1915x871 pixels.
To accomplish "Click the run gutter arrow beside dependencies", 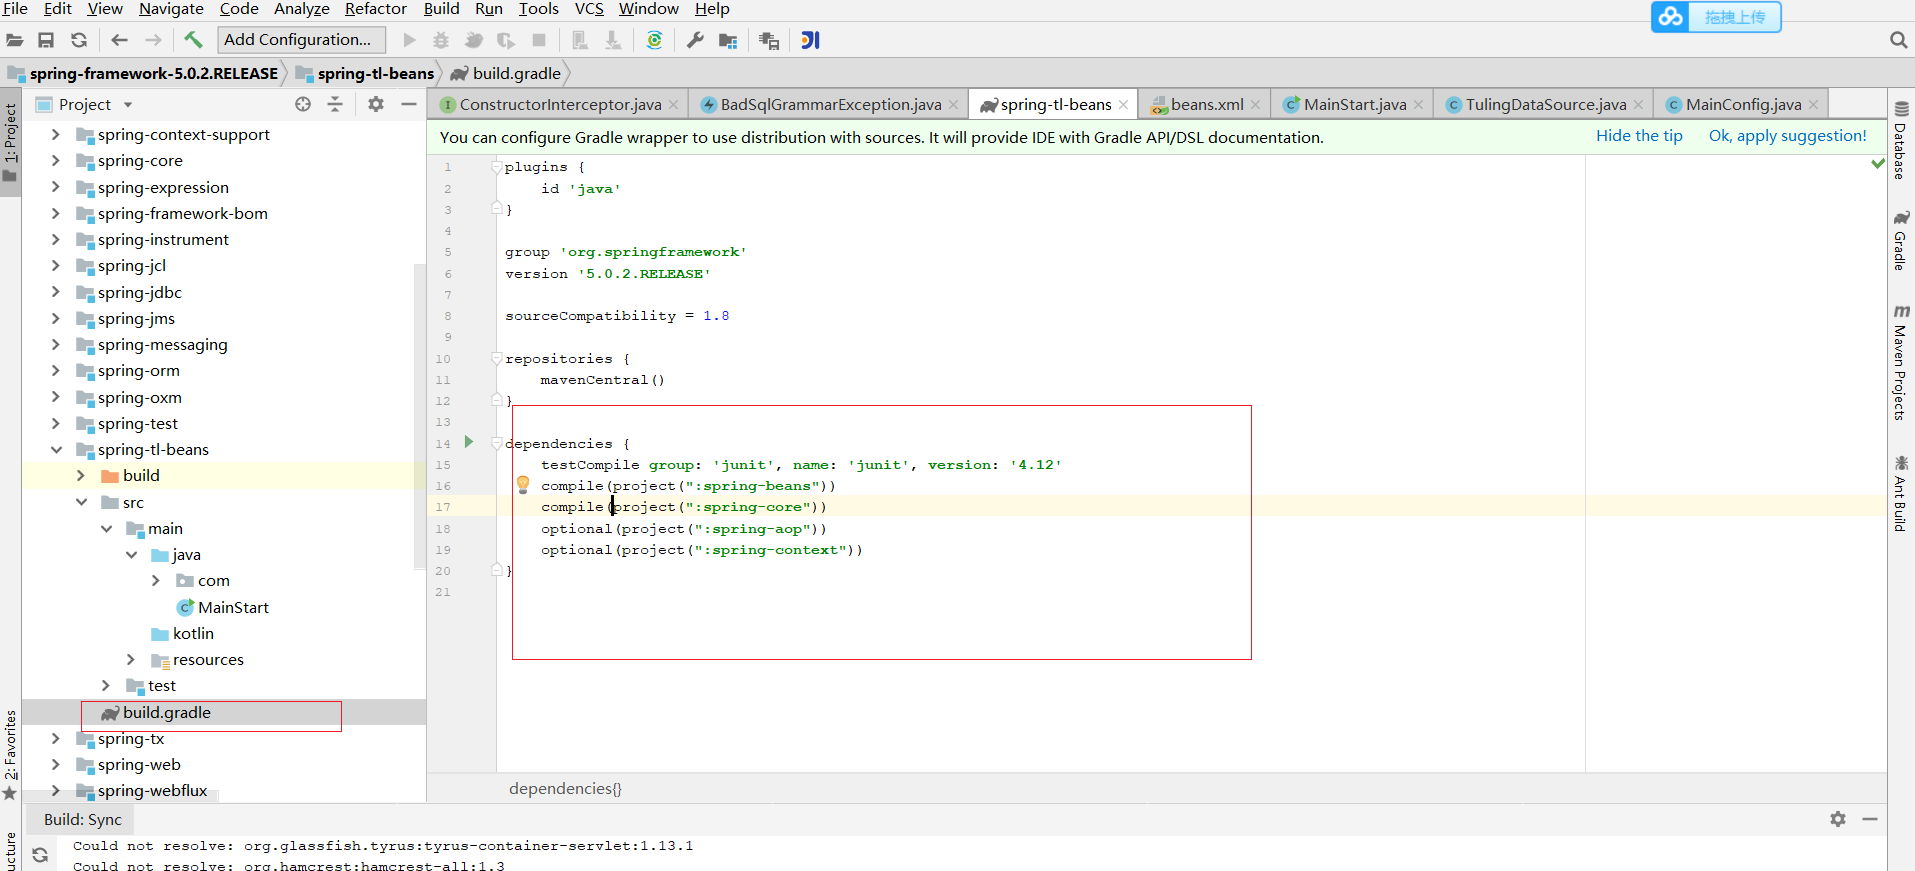I will (469, 442).
